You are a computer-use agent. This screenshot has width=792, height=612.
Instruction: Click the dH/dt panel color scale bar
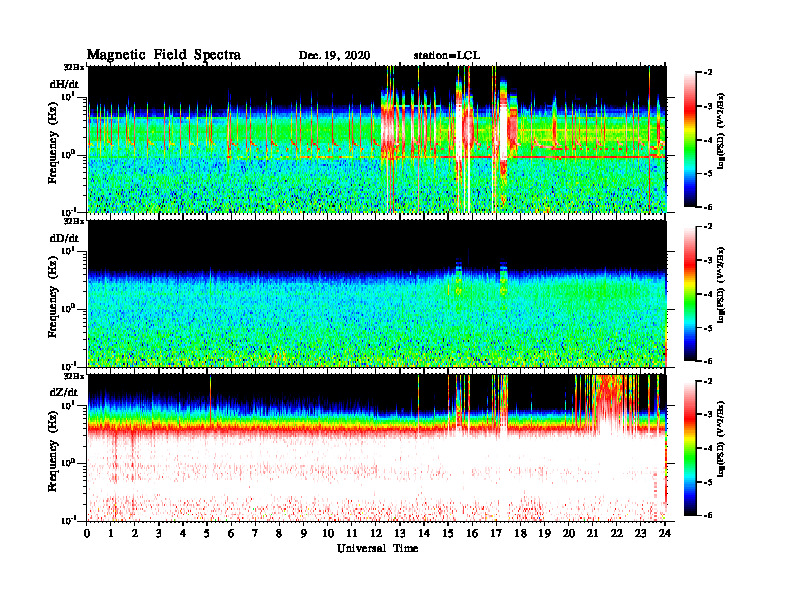coord(690,139)
